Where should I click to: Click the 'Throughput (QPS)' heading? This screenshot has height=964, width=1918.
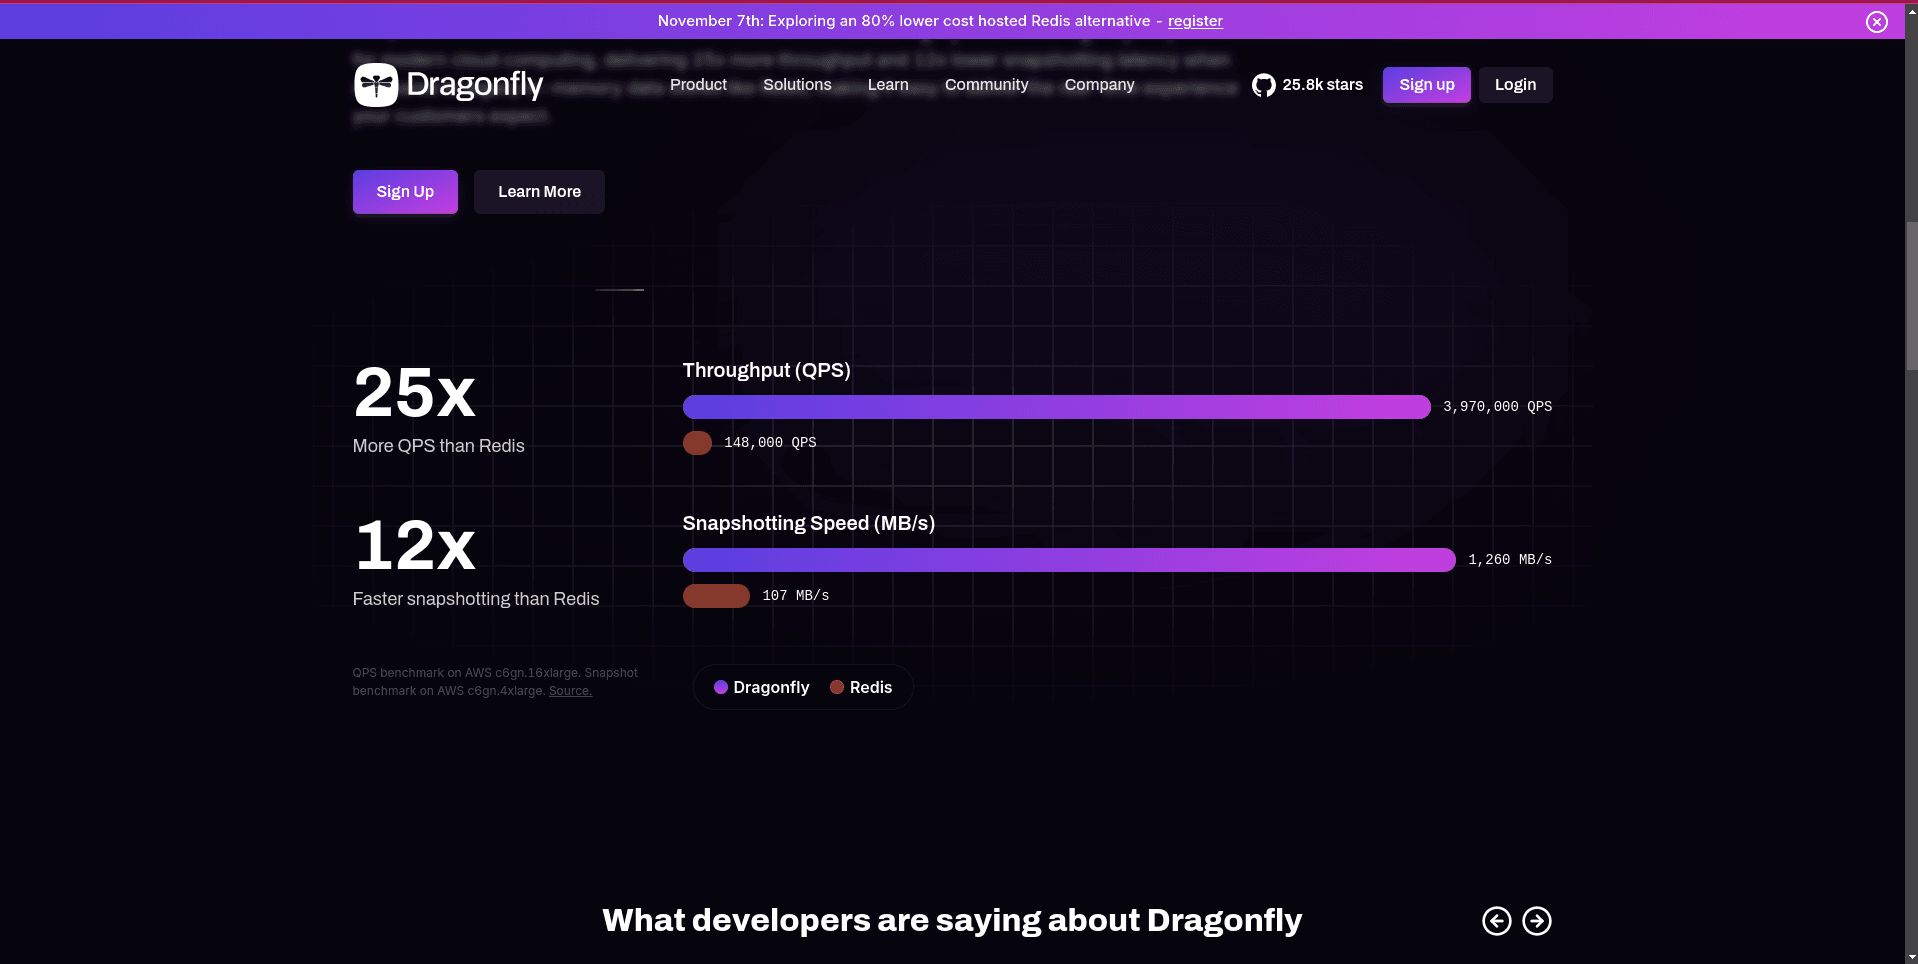(x=766, y=370)
